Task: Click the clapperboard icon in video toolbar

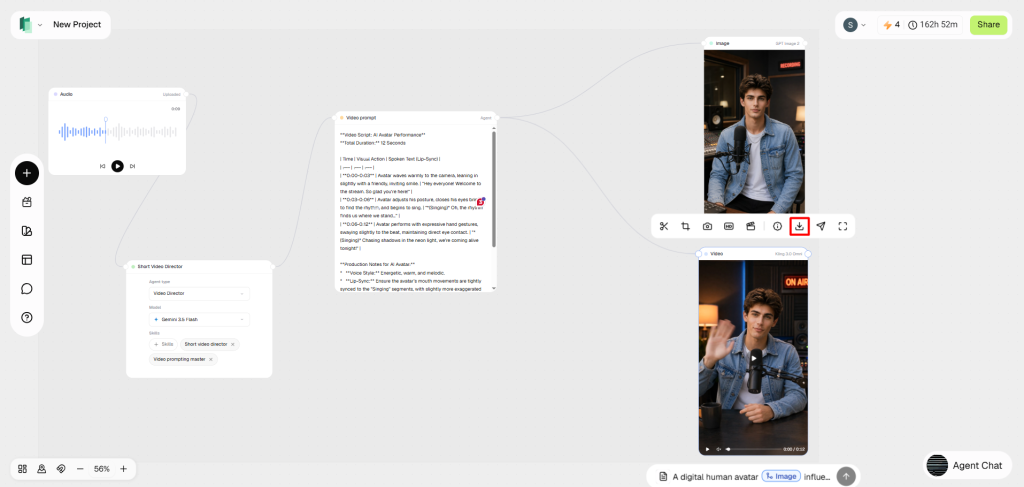Action: point(750,227)
